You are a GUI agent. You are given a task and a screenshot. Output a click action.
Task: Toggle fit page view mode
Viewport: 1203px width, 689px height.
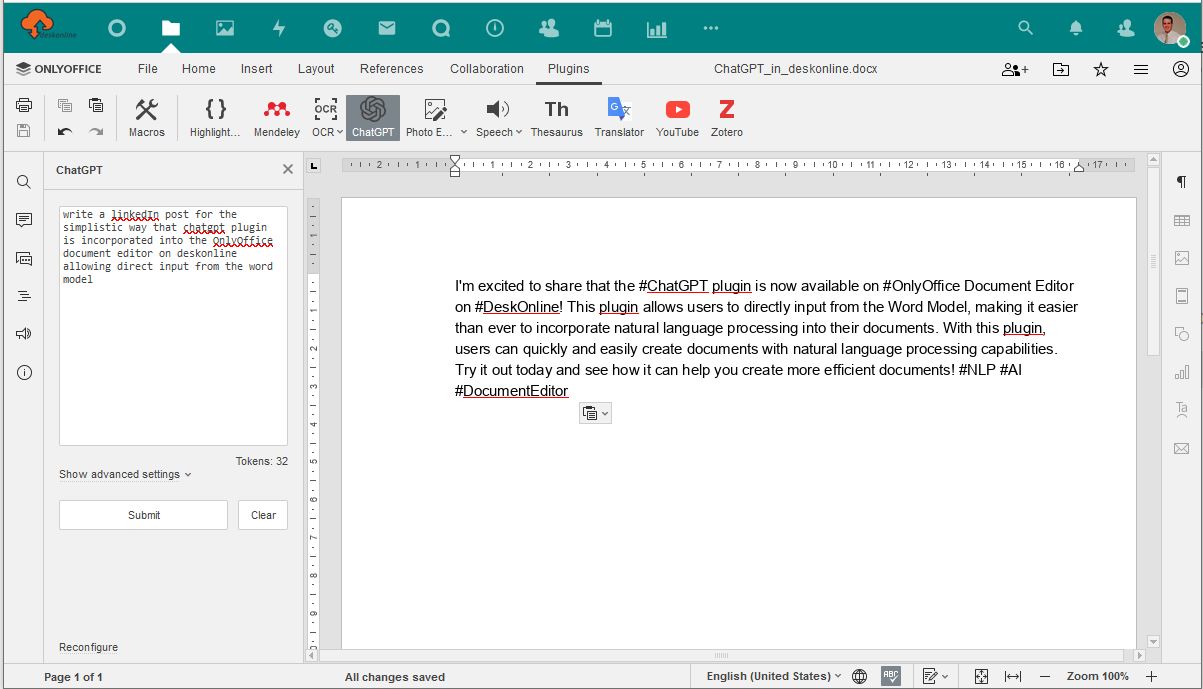(x=981, y=675)
